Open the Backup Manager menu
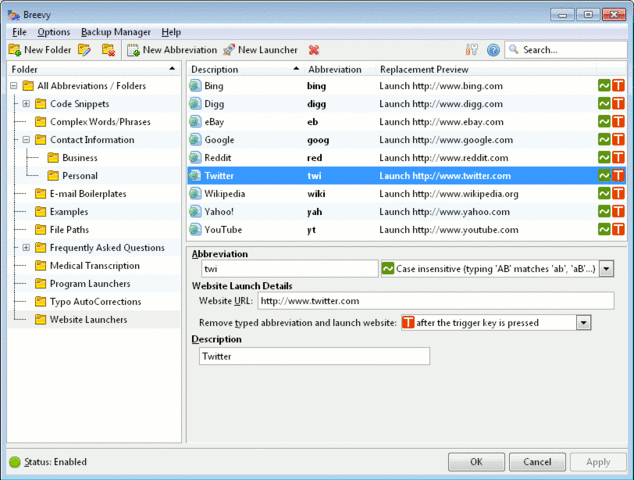Viewport: 634px width, 480px height. (116, 32)
